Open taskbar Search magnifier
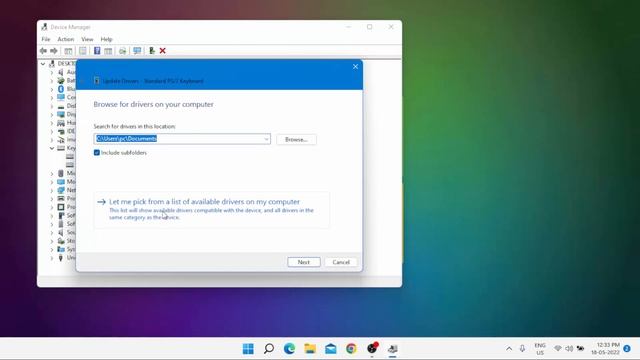640x360 pixels. (269, 349)
